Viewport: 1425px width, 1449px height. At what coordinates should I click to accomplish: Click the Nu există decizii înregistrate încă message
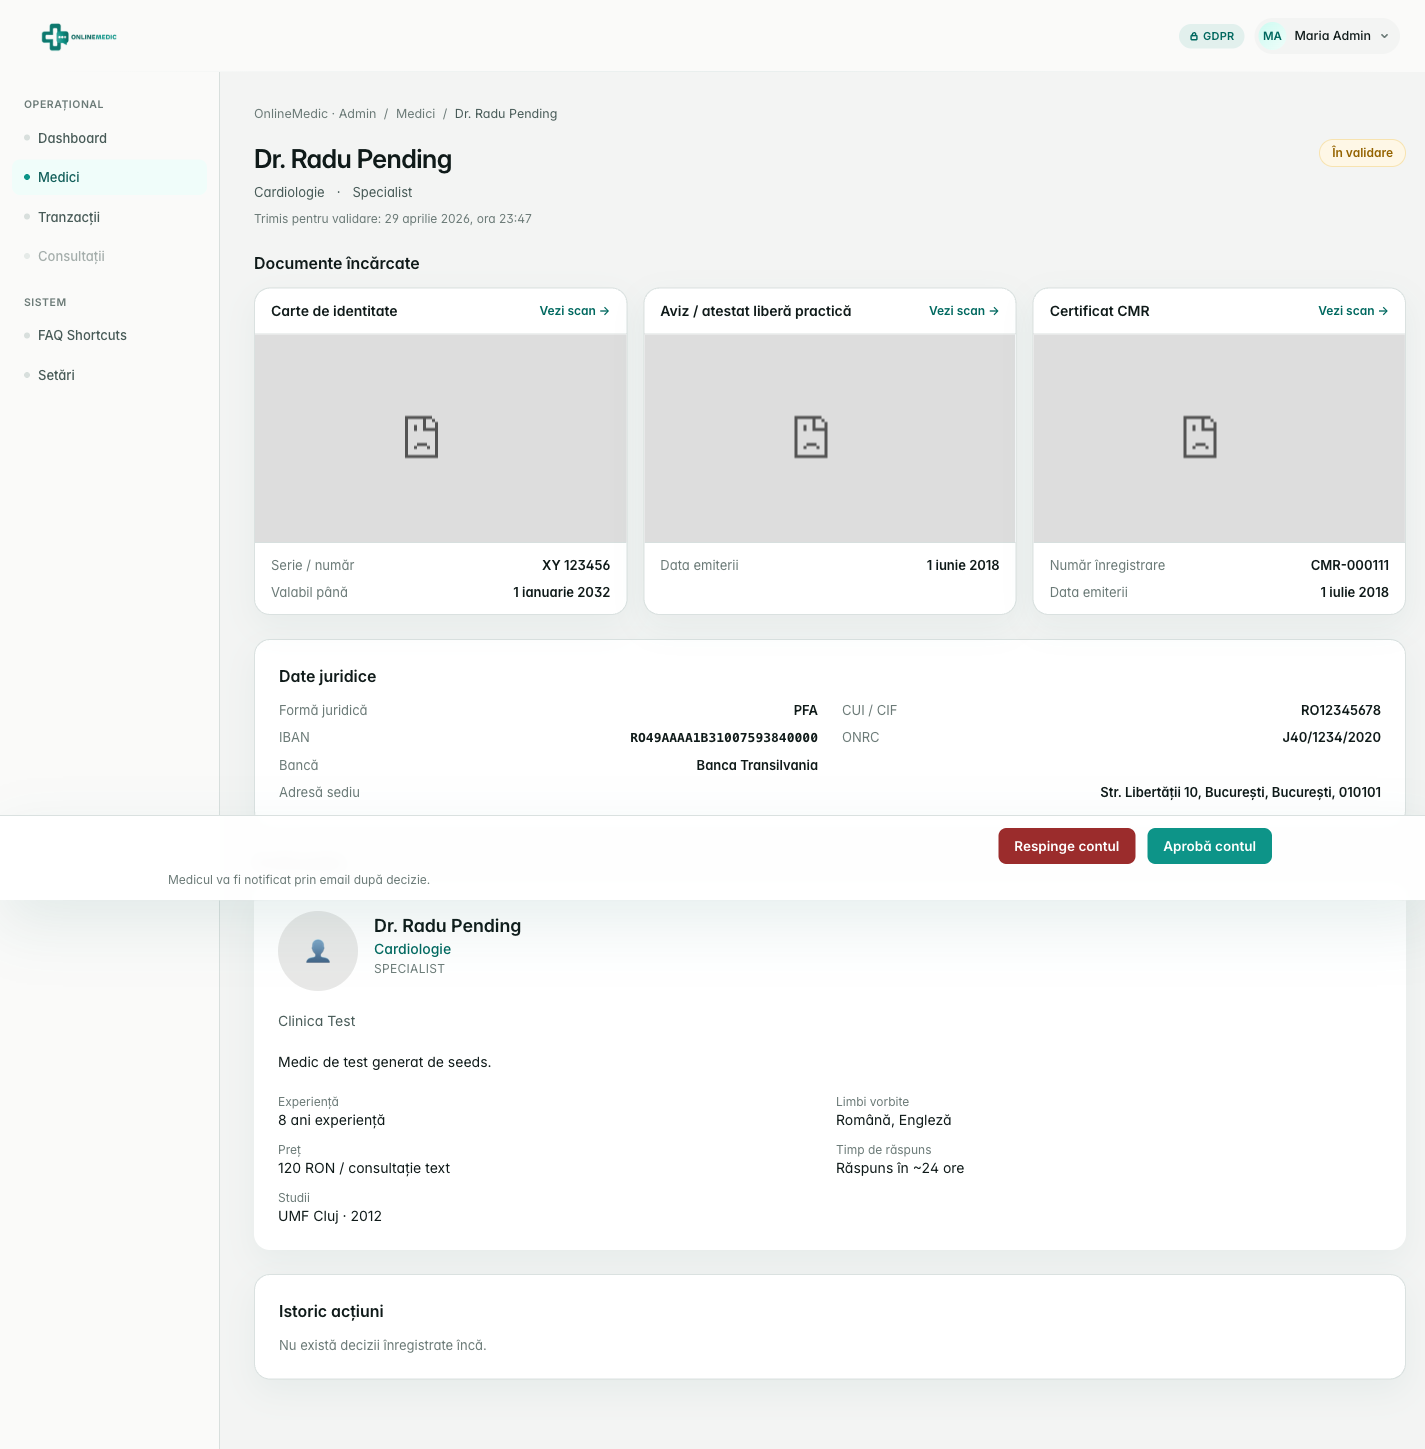coord(383,1345)
